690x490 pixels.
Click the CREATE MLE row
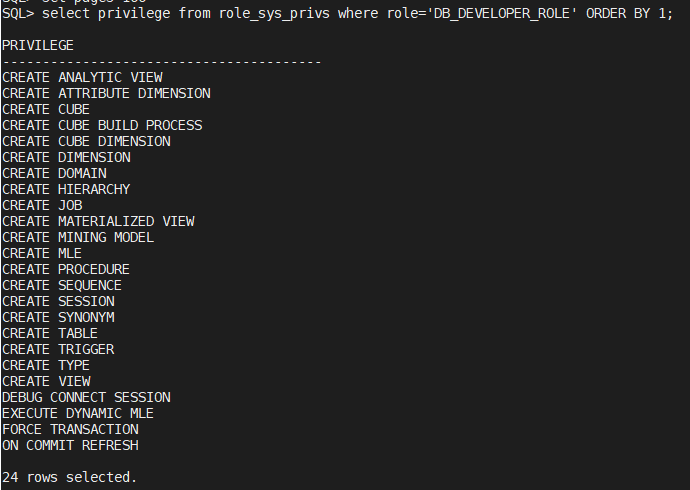42,253
